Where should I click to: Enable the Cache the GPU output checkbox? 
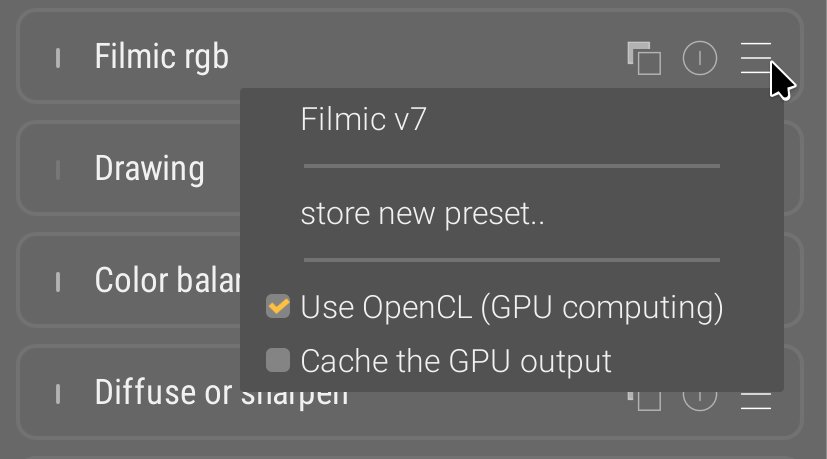point(278,359)
